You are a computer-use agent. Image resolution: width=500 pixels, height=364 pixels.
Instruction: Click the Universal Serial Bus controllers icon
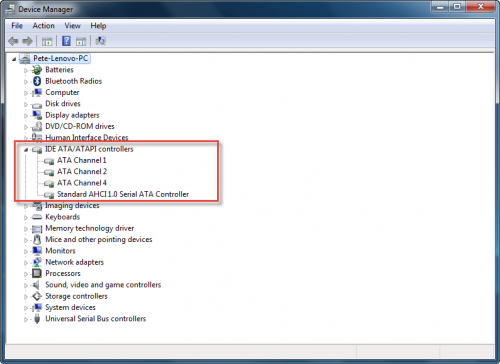pyautogui.click(x=37, y=319)
